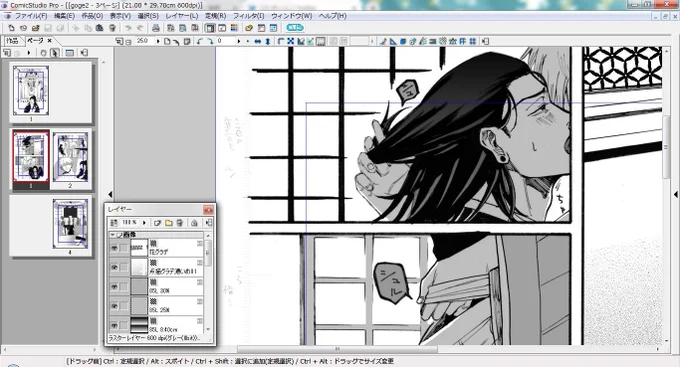Viewport: 680px width, 367px height.
Task: Open the rotation angle dropdown arrow
Action: tap(239, 41)
